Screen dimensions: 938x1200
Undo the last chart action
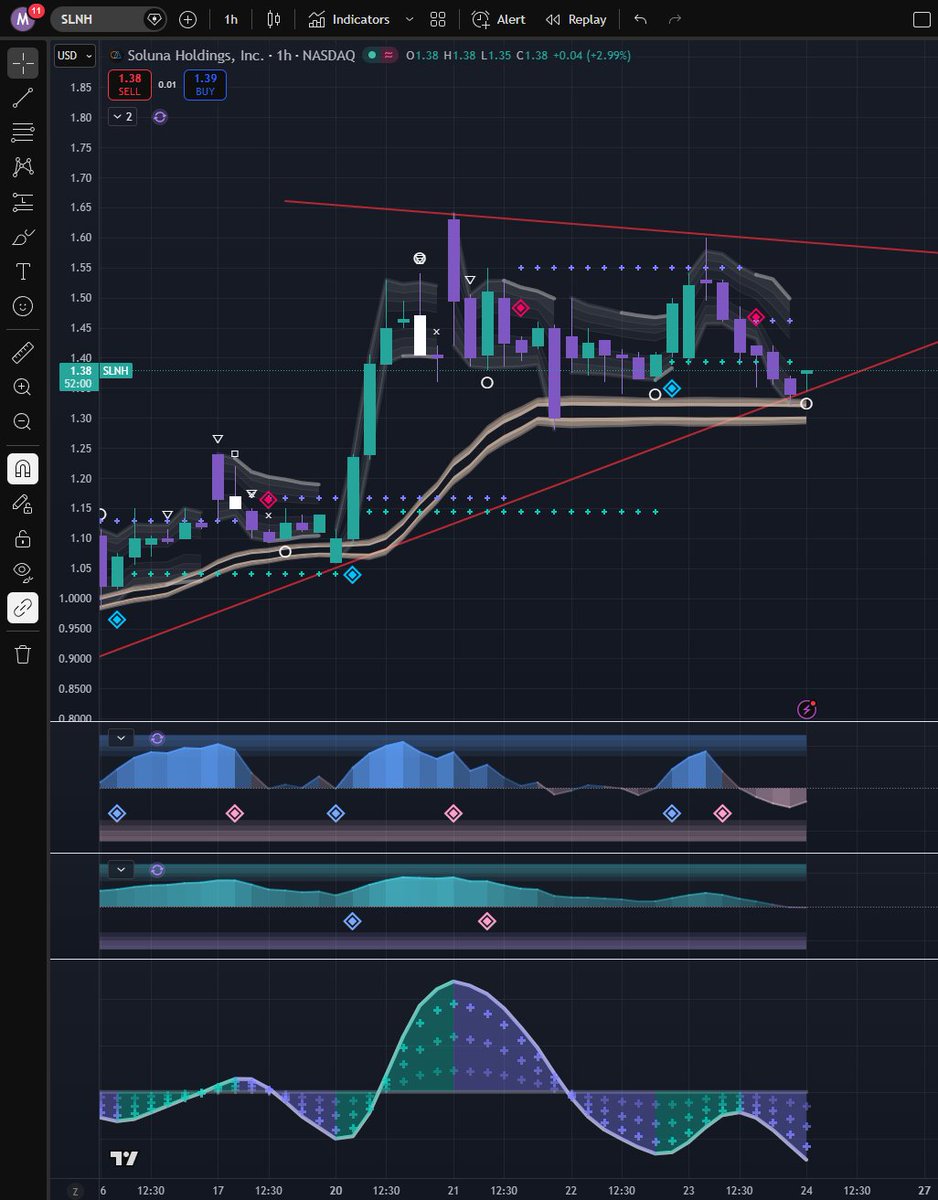[x=641, y=19]
